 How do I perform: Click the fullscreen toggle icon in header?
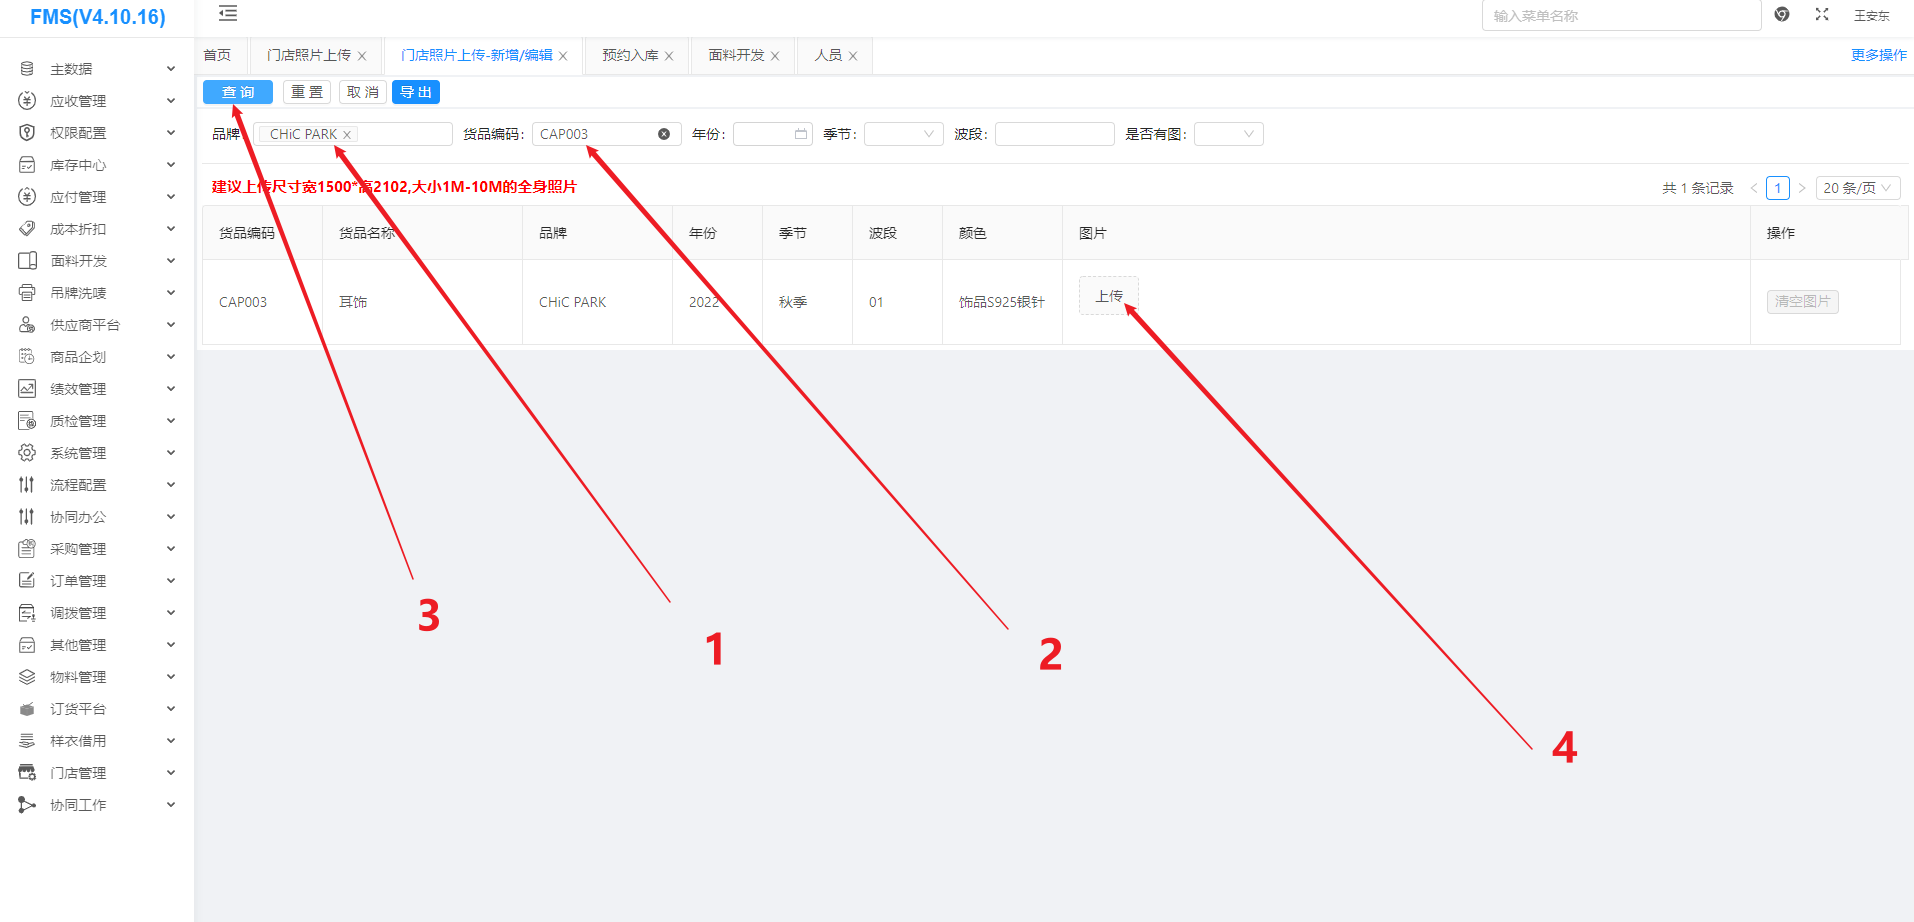[1822, 14]
